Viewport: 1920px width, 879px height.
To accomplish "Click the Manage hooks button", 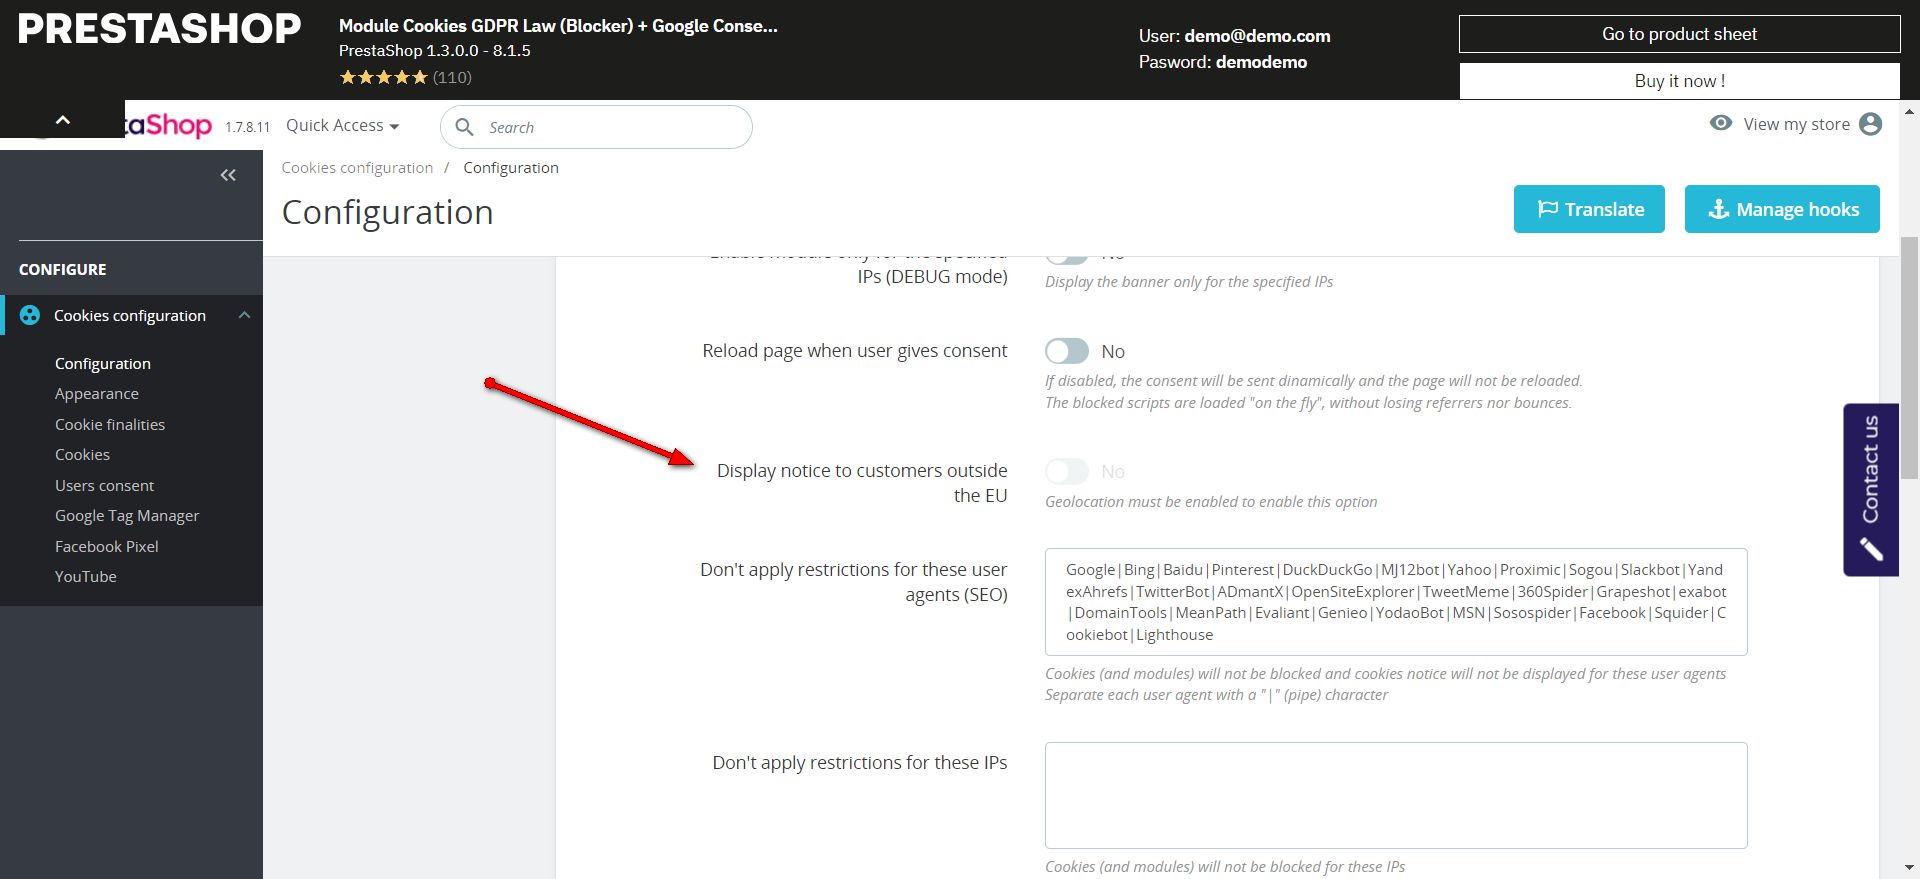I will click(1782, 209).
